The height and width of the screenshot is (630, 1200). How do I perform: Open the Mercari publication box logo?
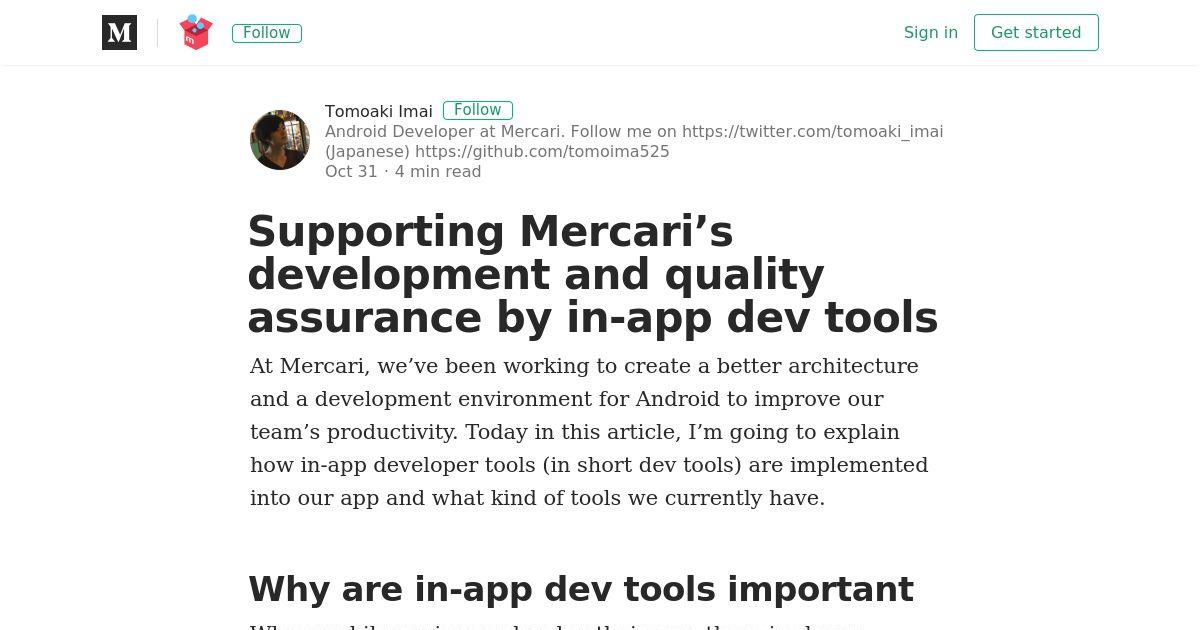pos(196,33)
